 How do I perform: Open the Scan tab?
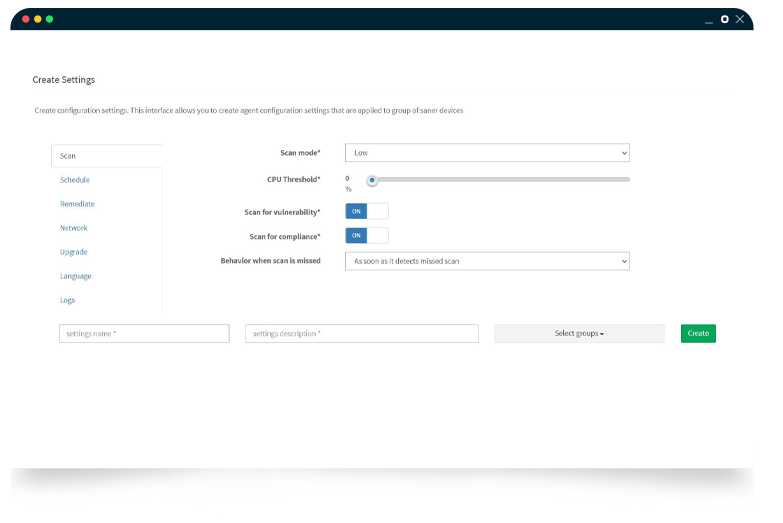pyautogui.click(x=106, y=156)
